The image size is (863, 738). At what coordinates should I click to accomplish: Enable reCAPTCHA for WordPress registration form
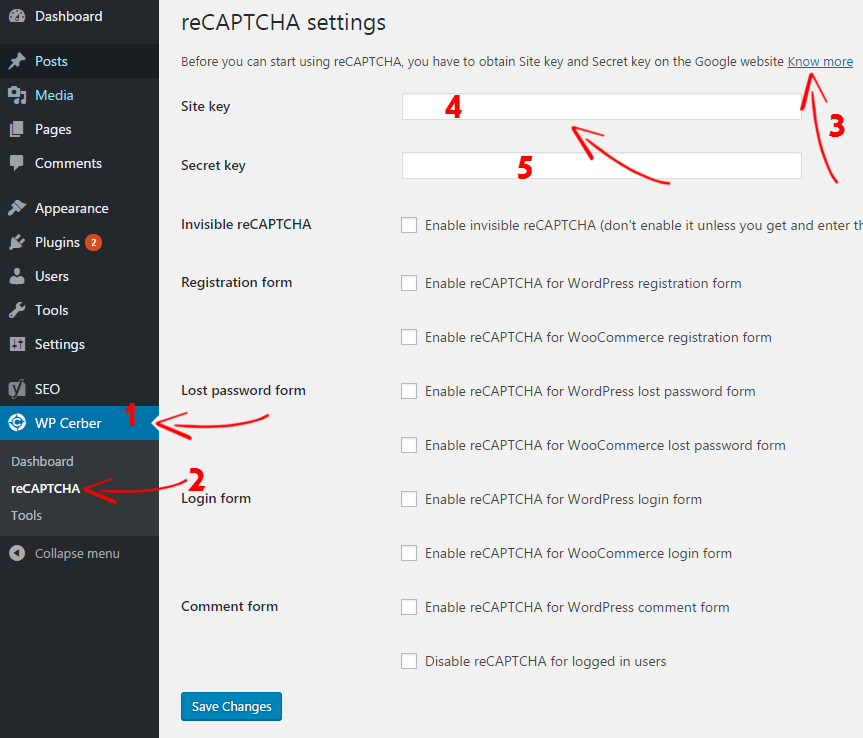click(409, 283)
